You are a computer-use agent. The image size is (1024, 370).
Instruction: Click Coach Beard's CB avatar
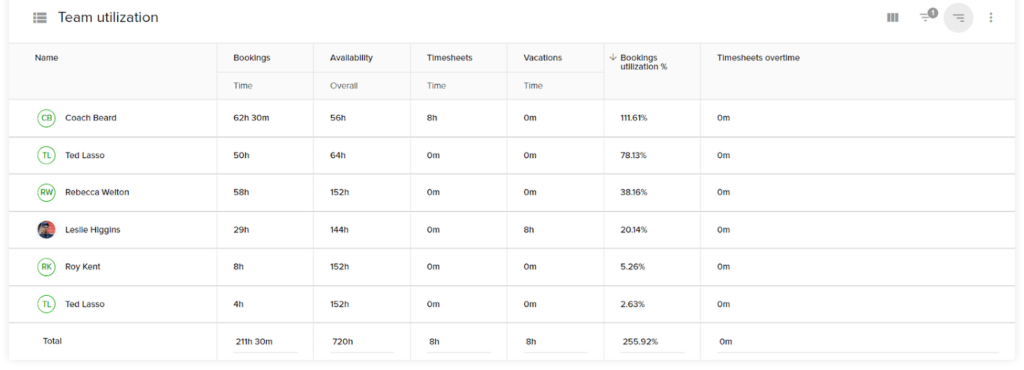coord(46,118)
